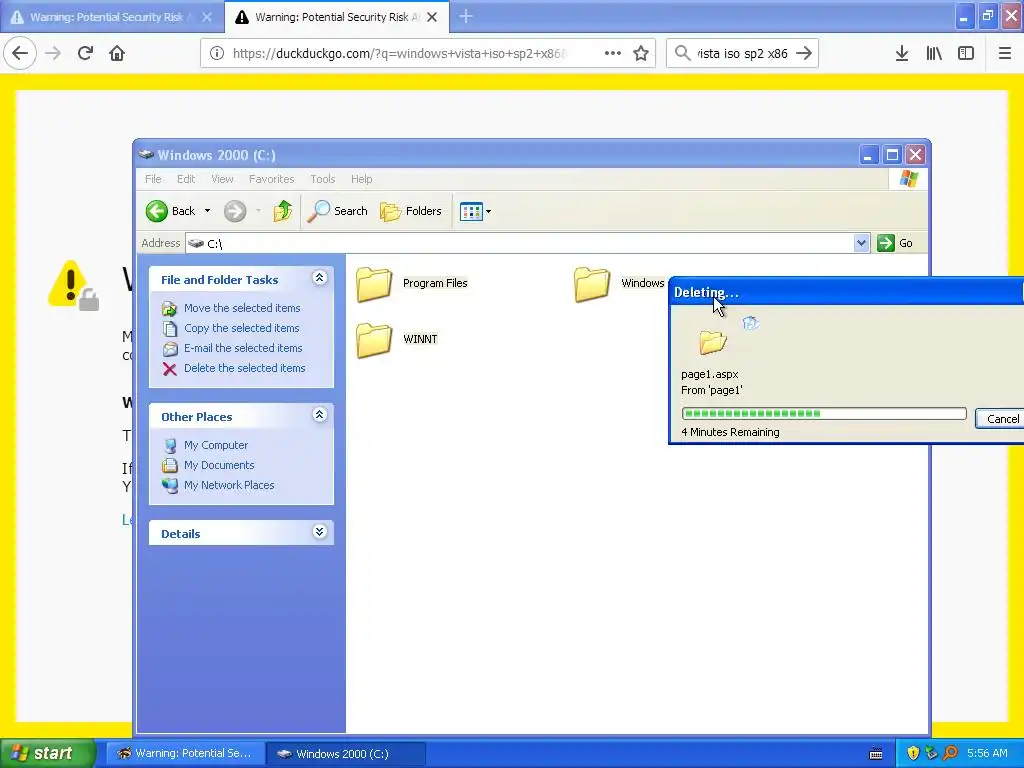Open a new Firefox tab

pyautogui.click(x=466, y=17)
